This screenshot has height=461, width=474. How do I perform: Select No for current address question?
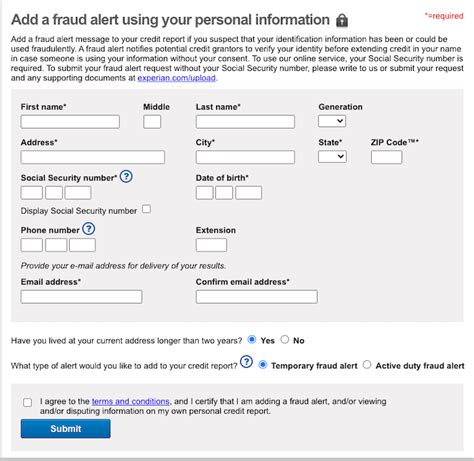pyautogui.click(x=284, y=340)
